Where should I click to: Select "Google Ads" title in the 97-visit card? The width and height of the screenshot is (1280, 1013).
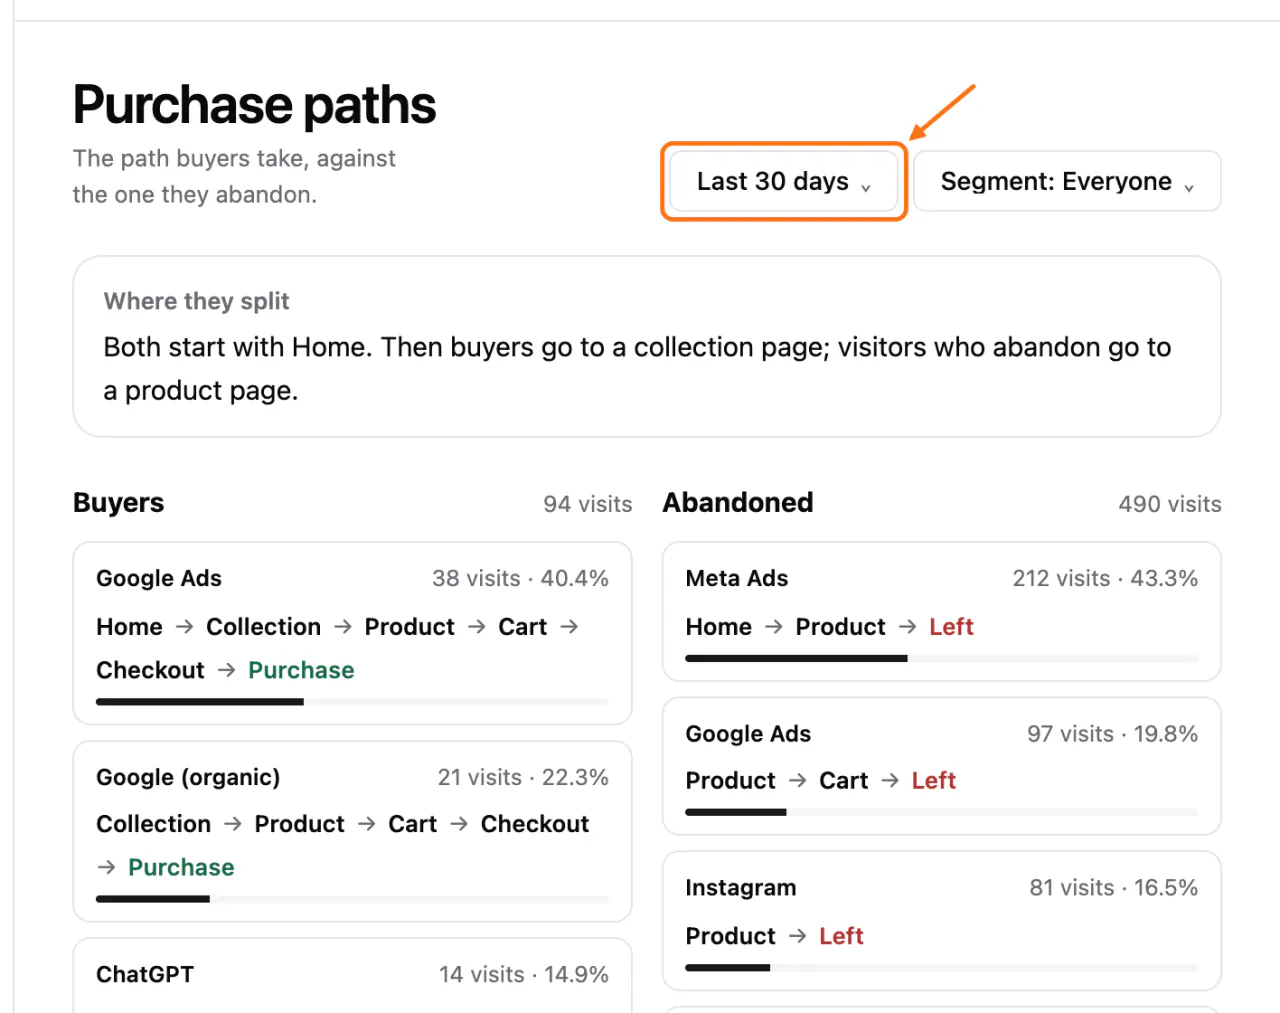tap(748, 734)
